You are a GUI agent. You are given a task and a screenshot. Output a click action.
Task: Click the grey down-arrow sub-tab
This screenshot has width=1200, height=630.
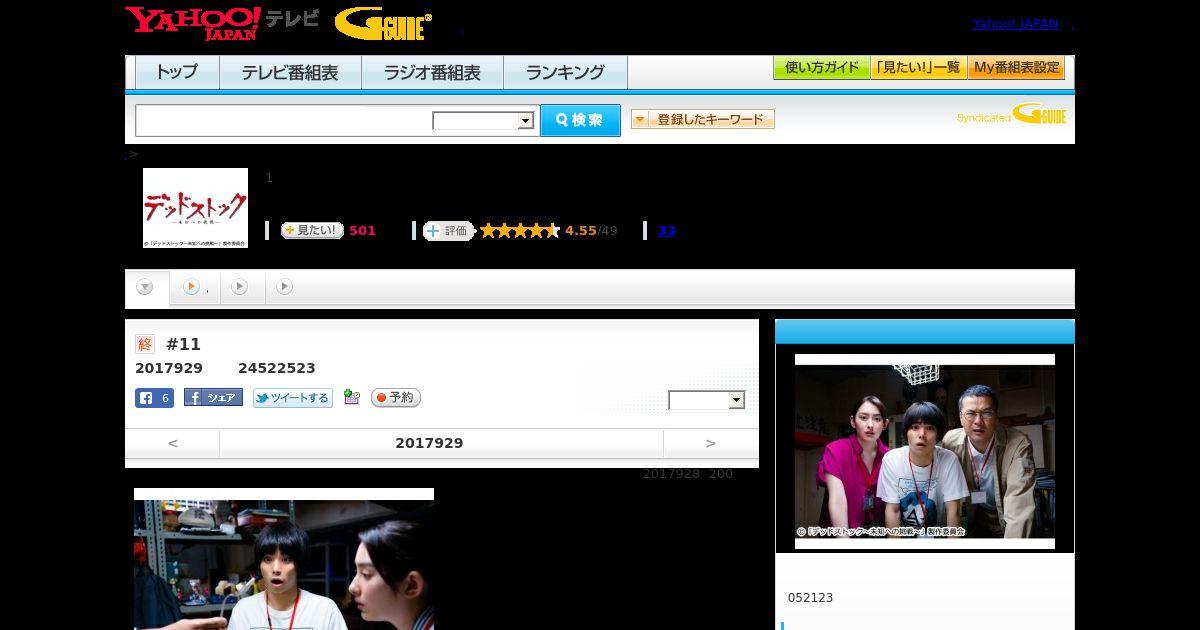click(x=145, y=288)
